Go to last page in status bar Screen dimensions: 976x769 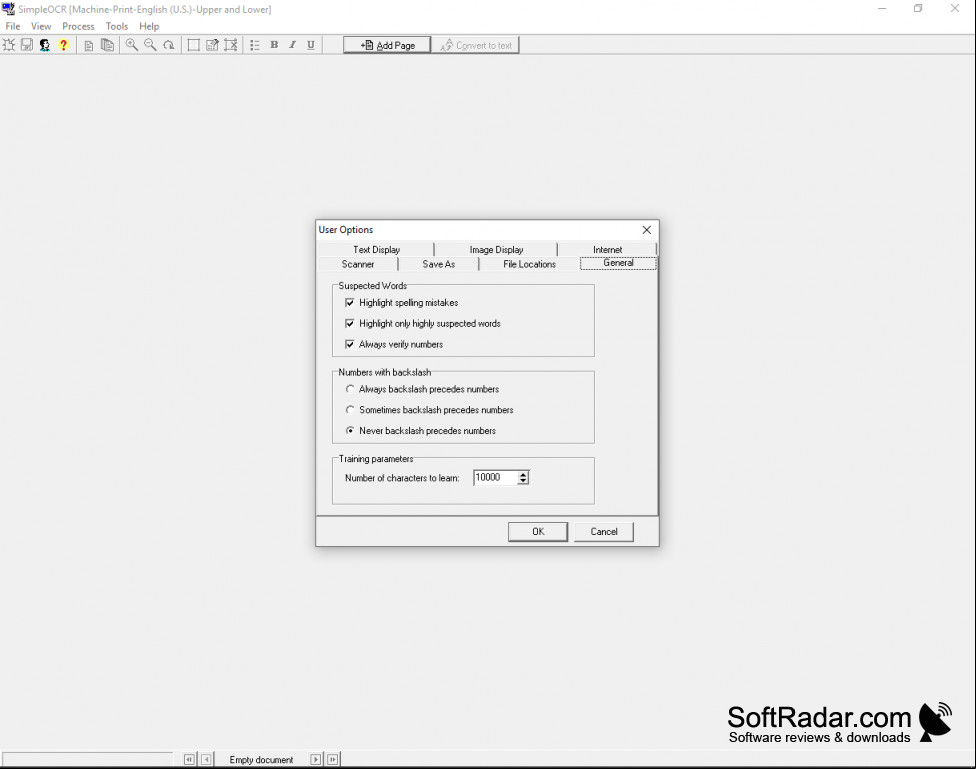tap(333, 759)
